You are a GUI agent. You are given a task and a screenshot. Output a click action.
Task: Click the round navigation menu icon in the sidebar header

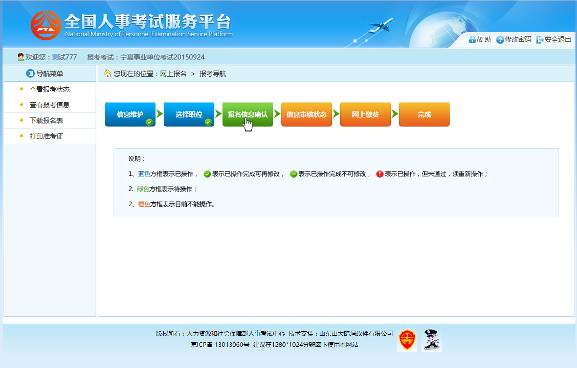[x=30, y=73]
